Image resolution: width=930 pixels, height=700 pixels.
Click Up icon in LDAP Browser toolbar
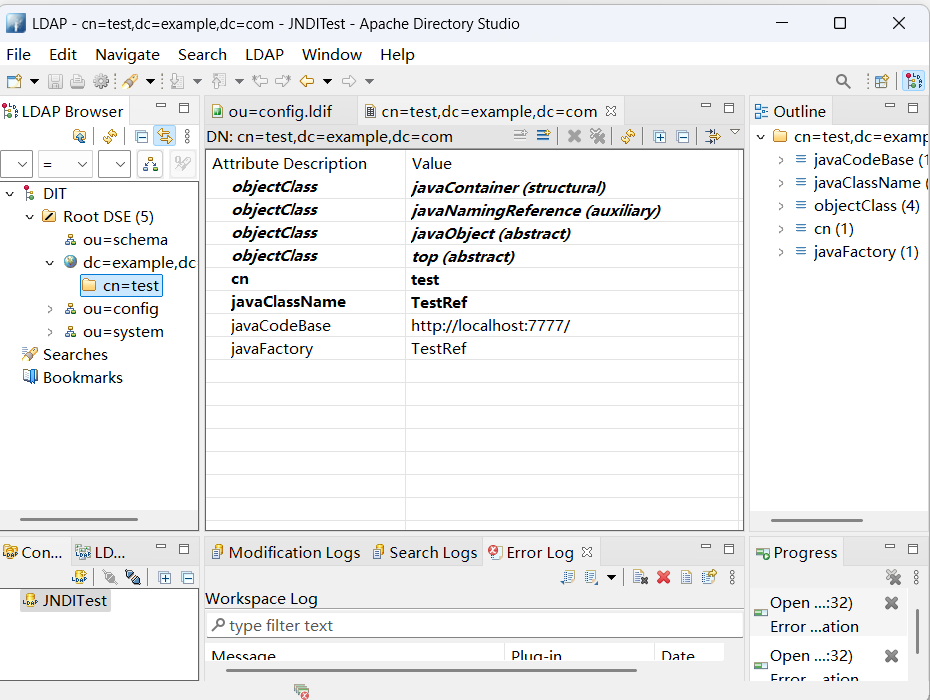point(79,136)
